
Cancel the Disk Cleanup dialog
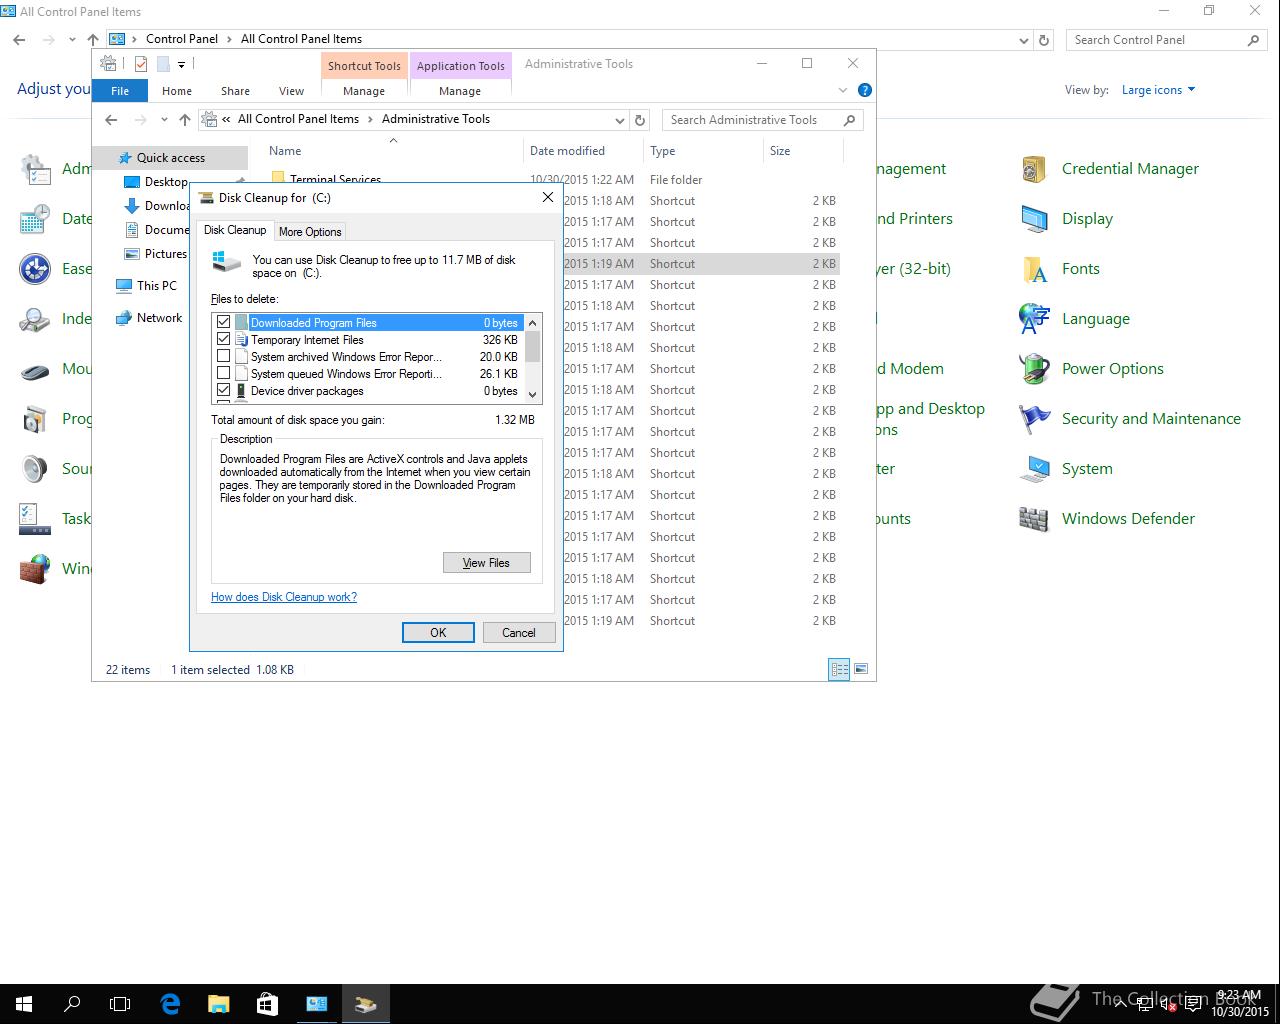point(518,632)
